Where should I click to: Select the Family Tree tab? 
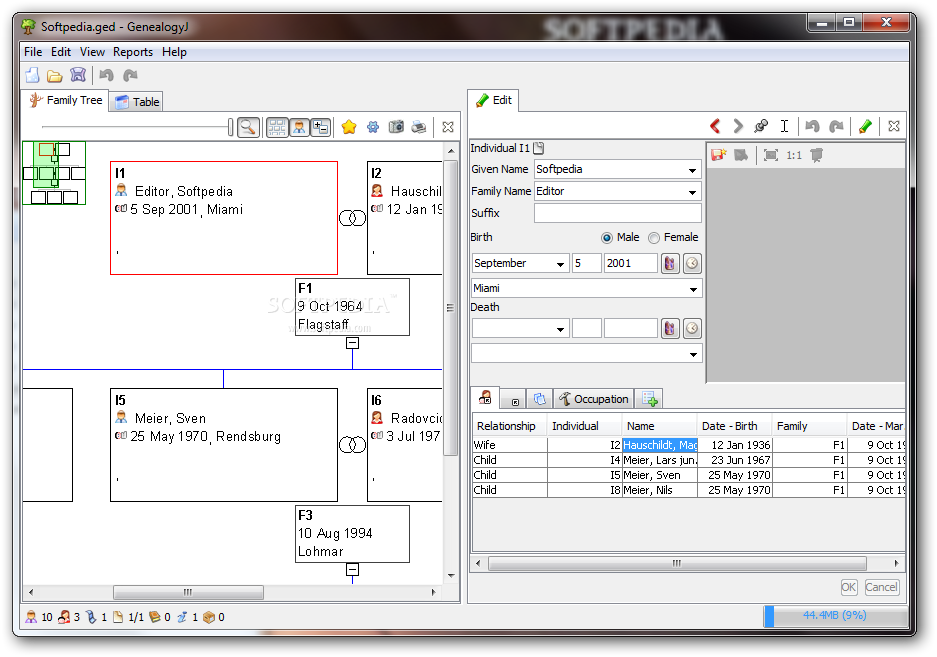coord(65,100)
